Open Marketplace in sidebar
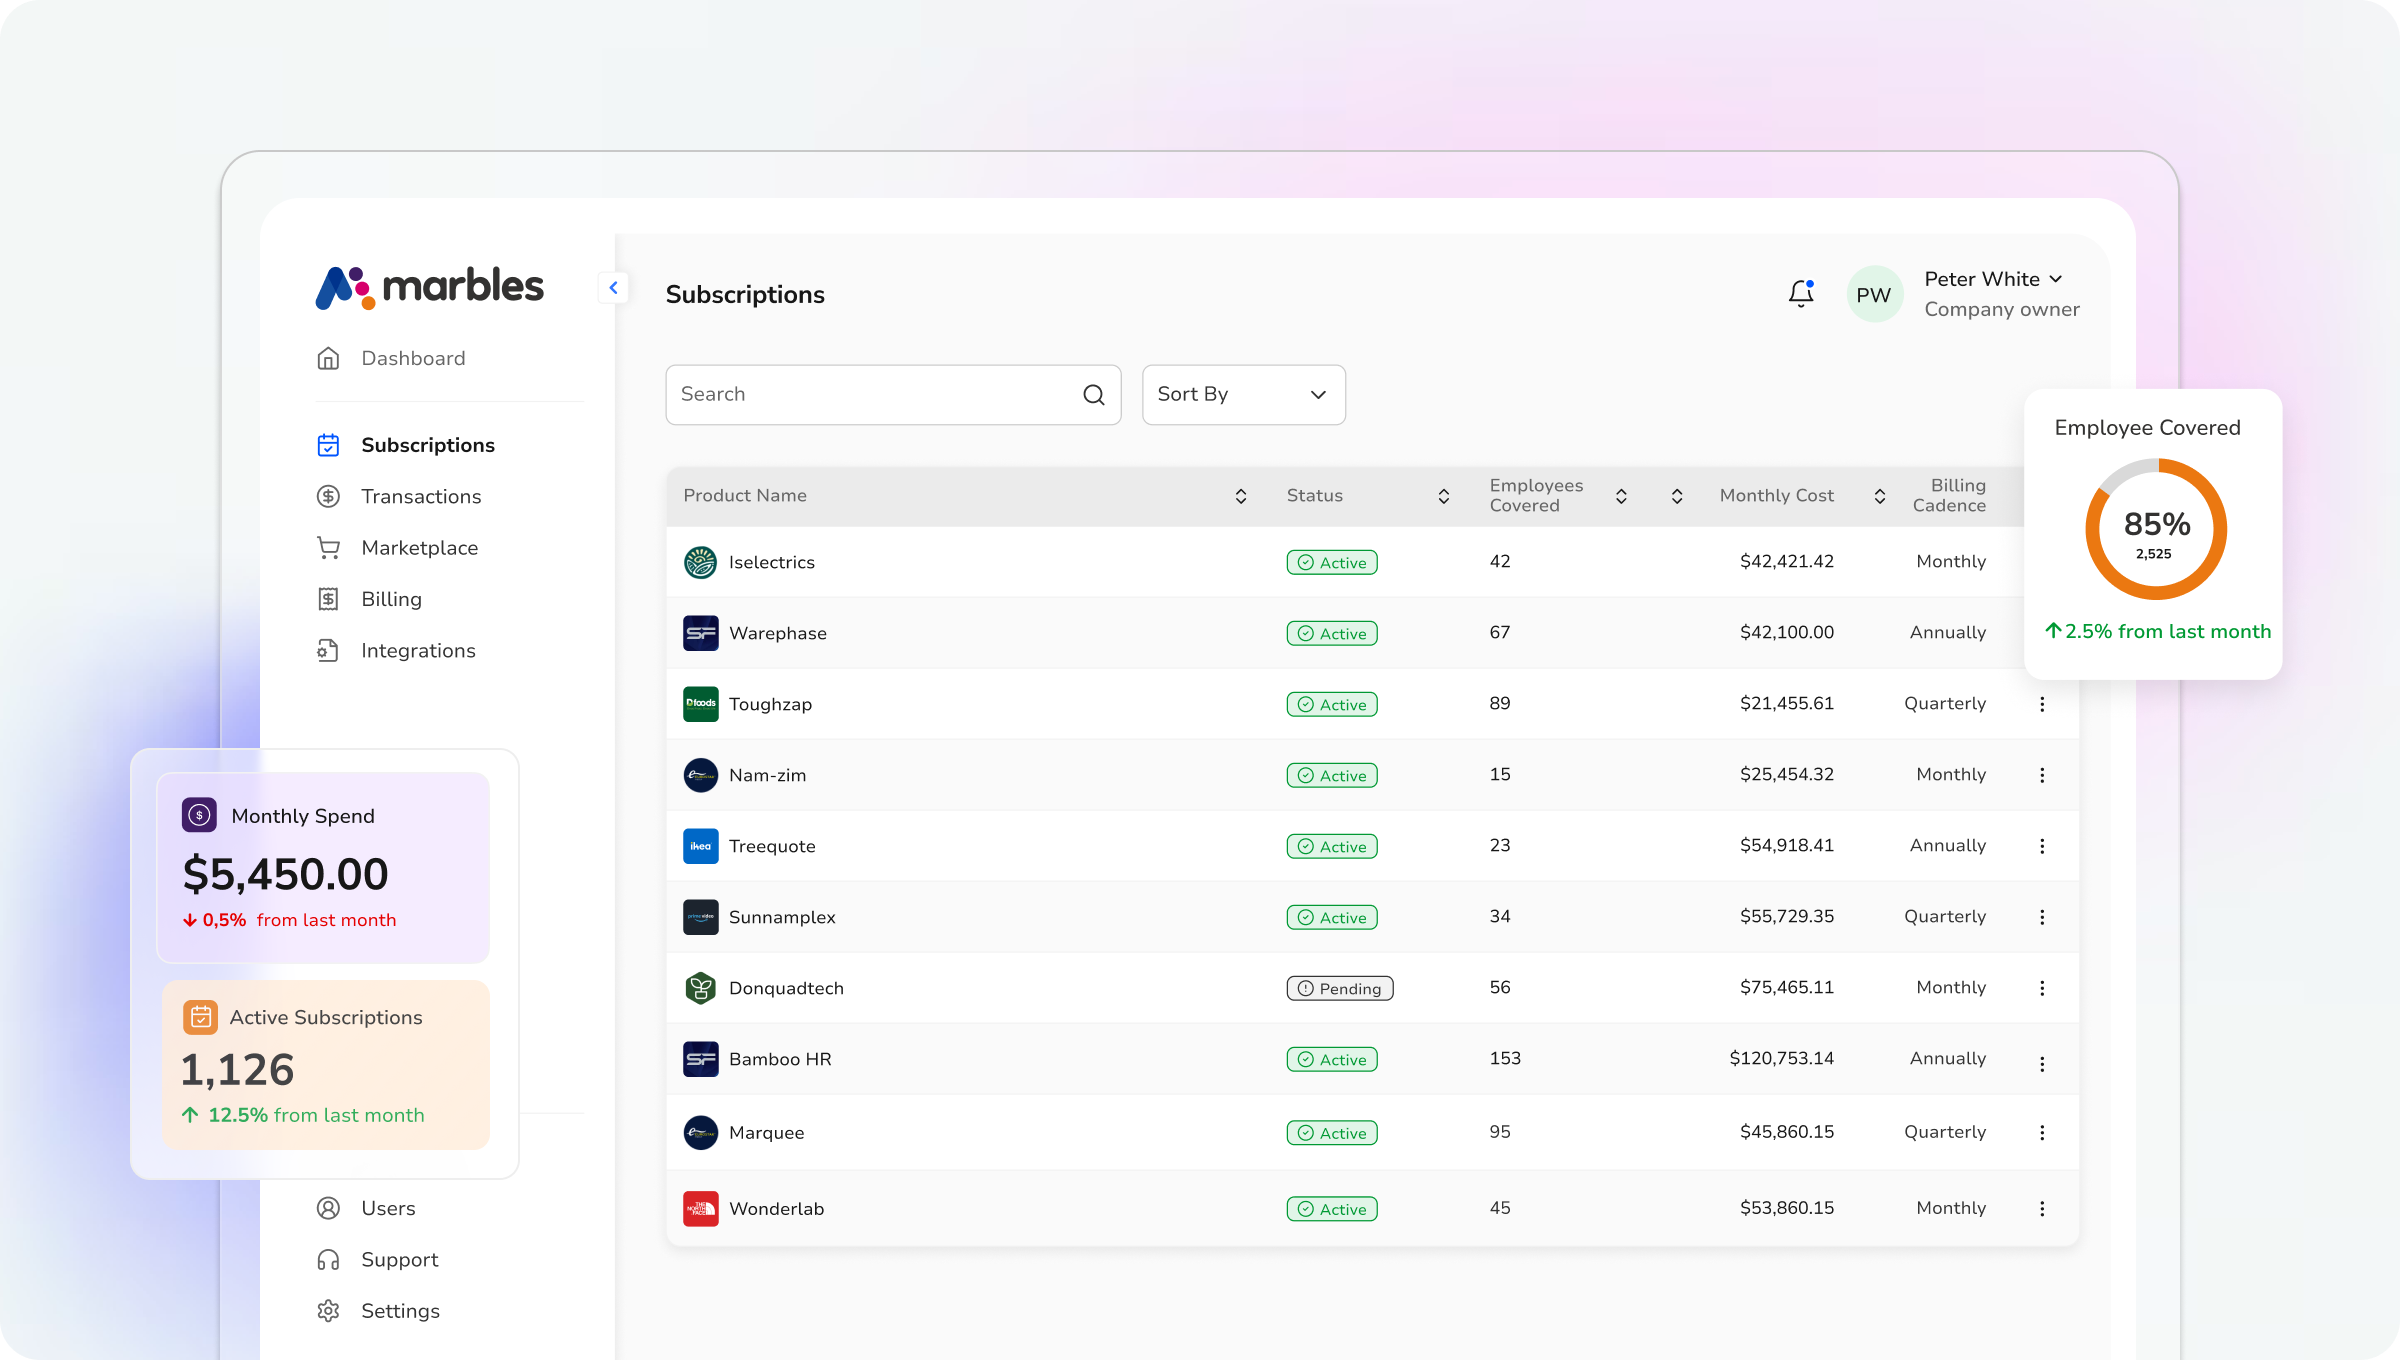 tap(397, 548)
